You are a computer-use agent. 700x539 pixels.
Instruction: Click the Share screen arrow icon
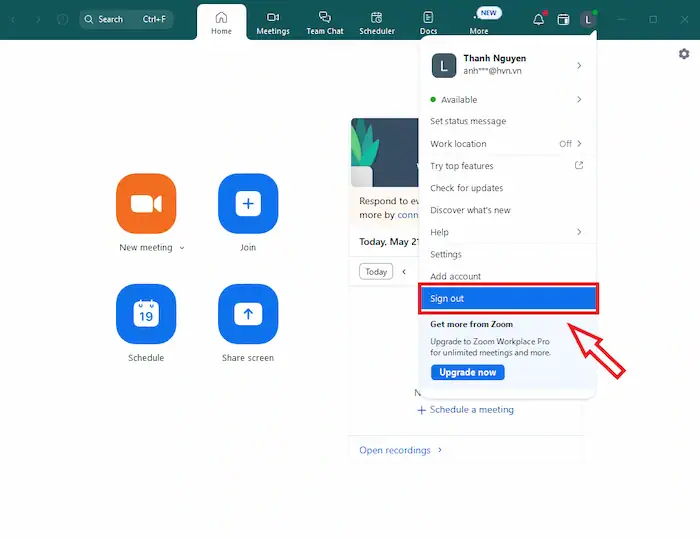point(248,314)
